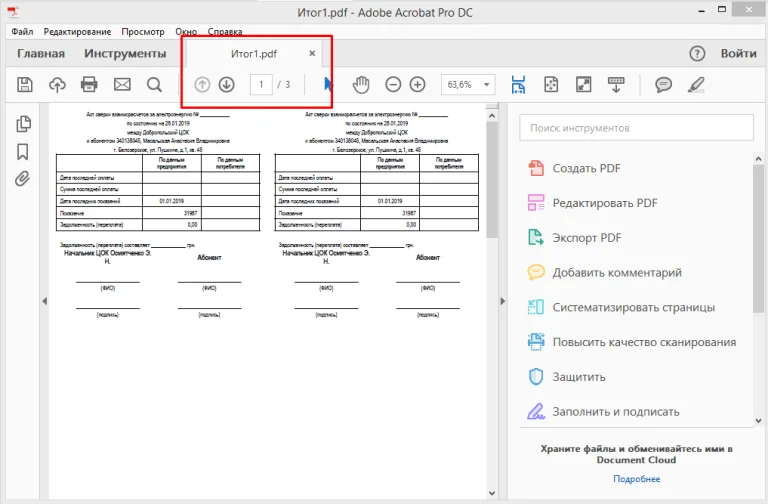
Task: Open the Экспорт PDF tool
Action: (x=575, y=238)
